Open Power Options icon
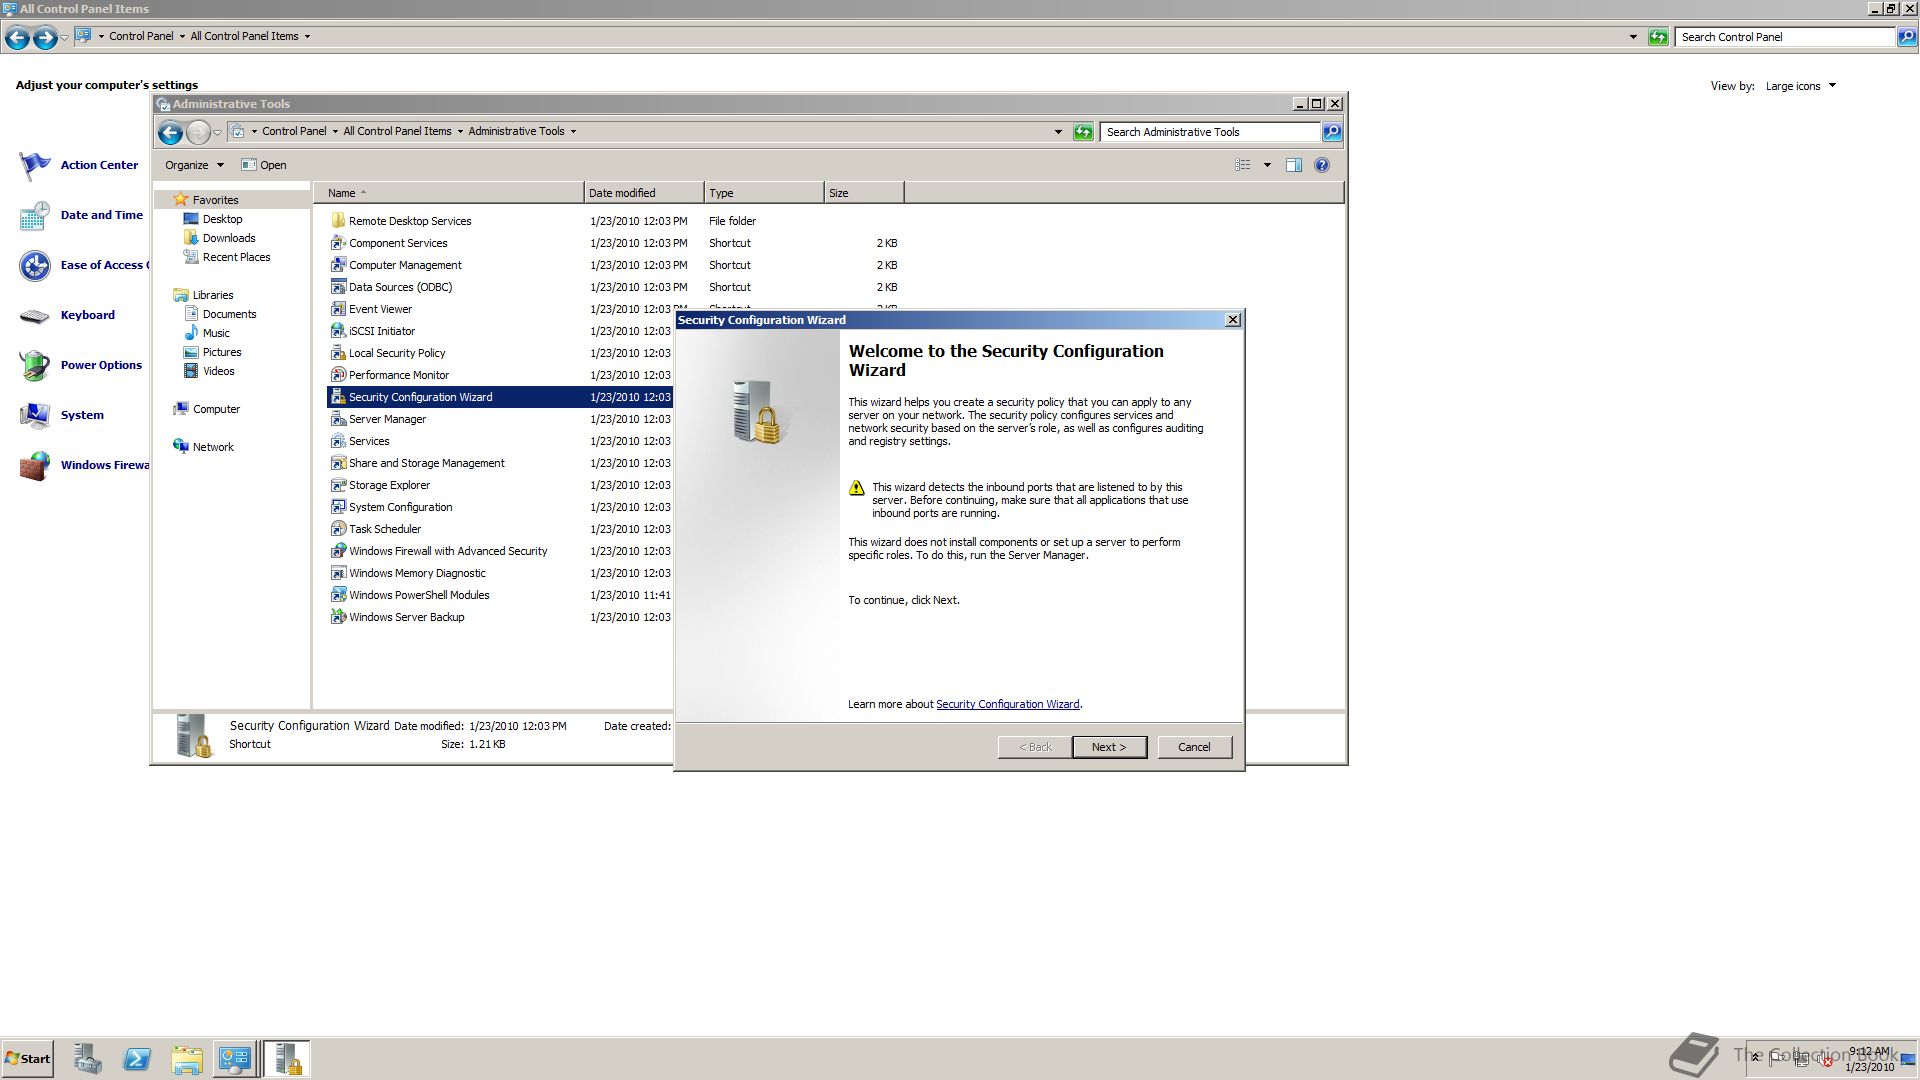This screenshot has width=1920, height=1080. pos(35,365)
